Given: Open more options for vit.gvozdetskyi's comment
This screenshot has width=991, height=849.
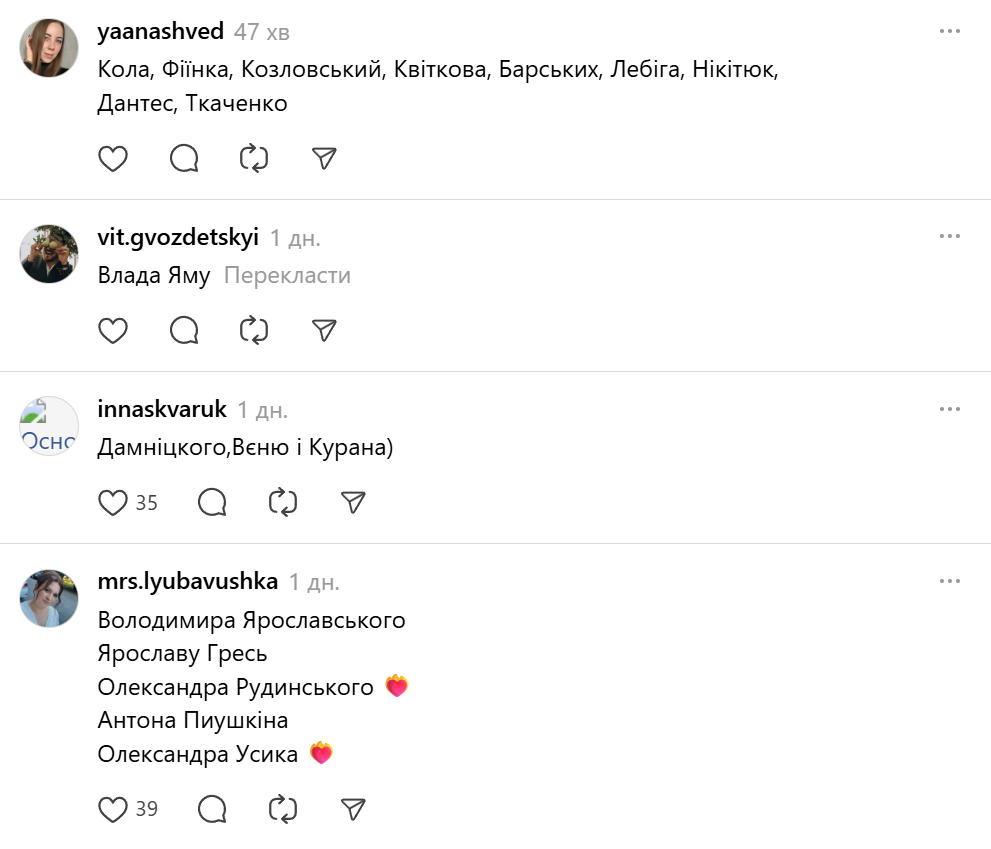Looking at the screenshot, I should [949, 237].
